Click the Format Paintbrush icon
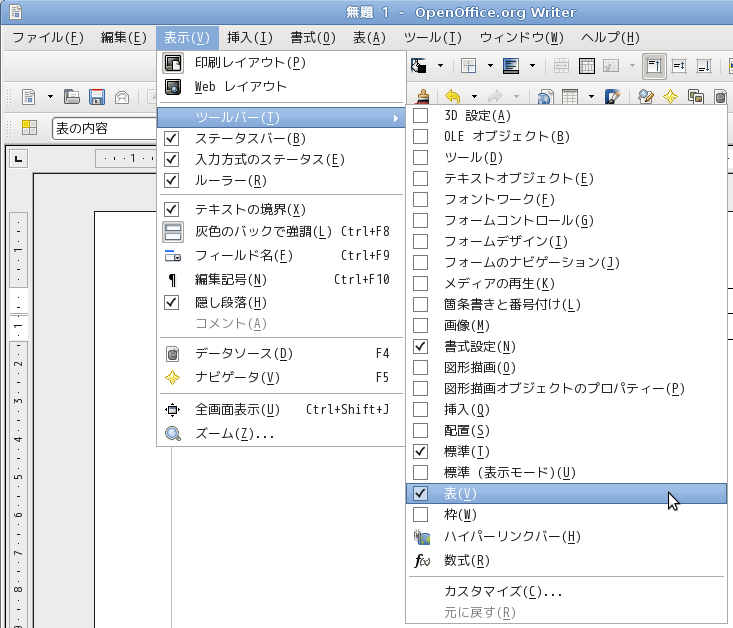 point(422,97)
